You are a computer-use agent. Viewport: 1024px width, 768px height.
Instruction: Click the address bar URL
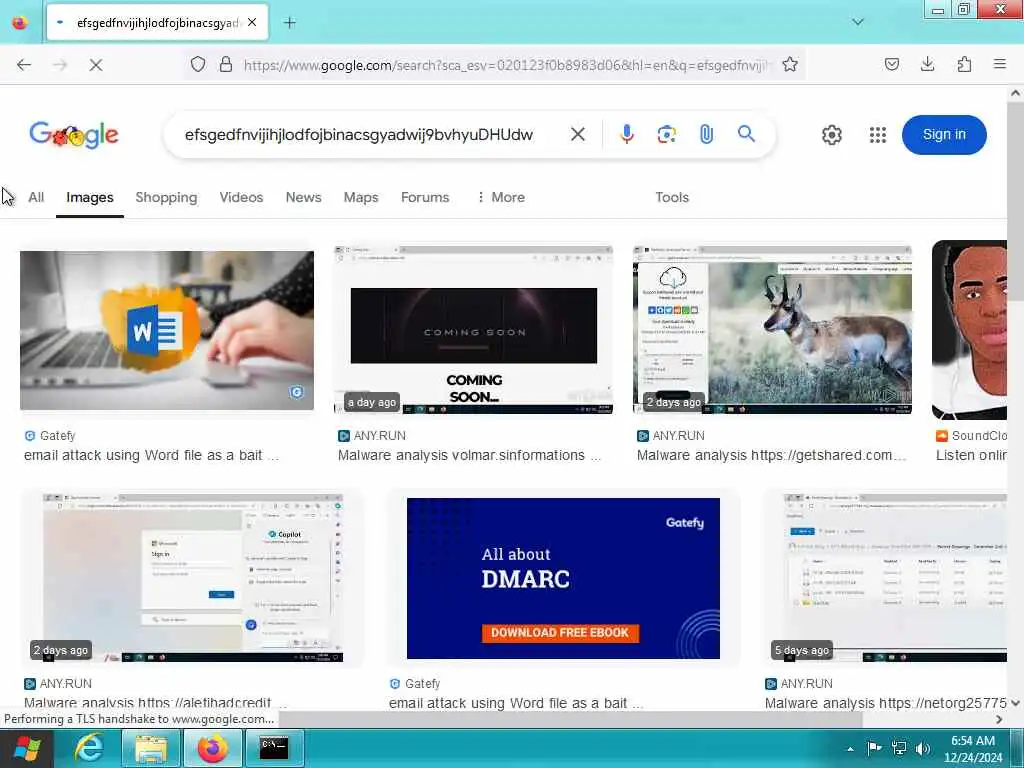point(506,65)
